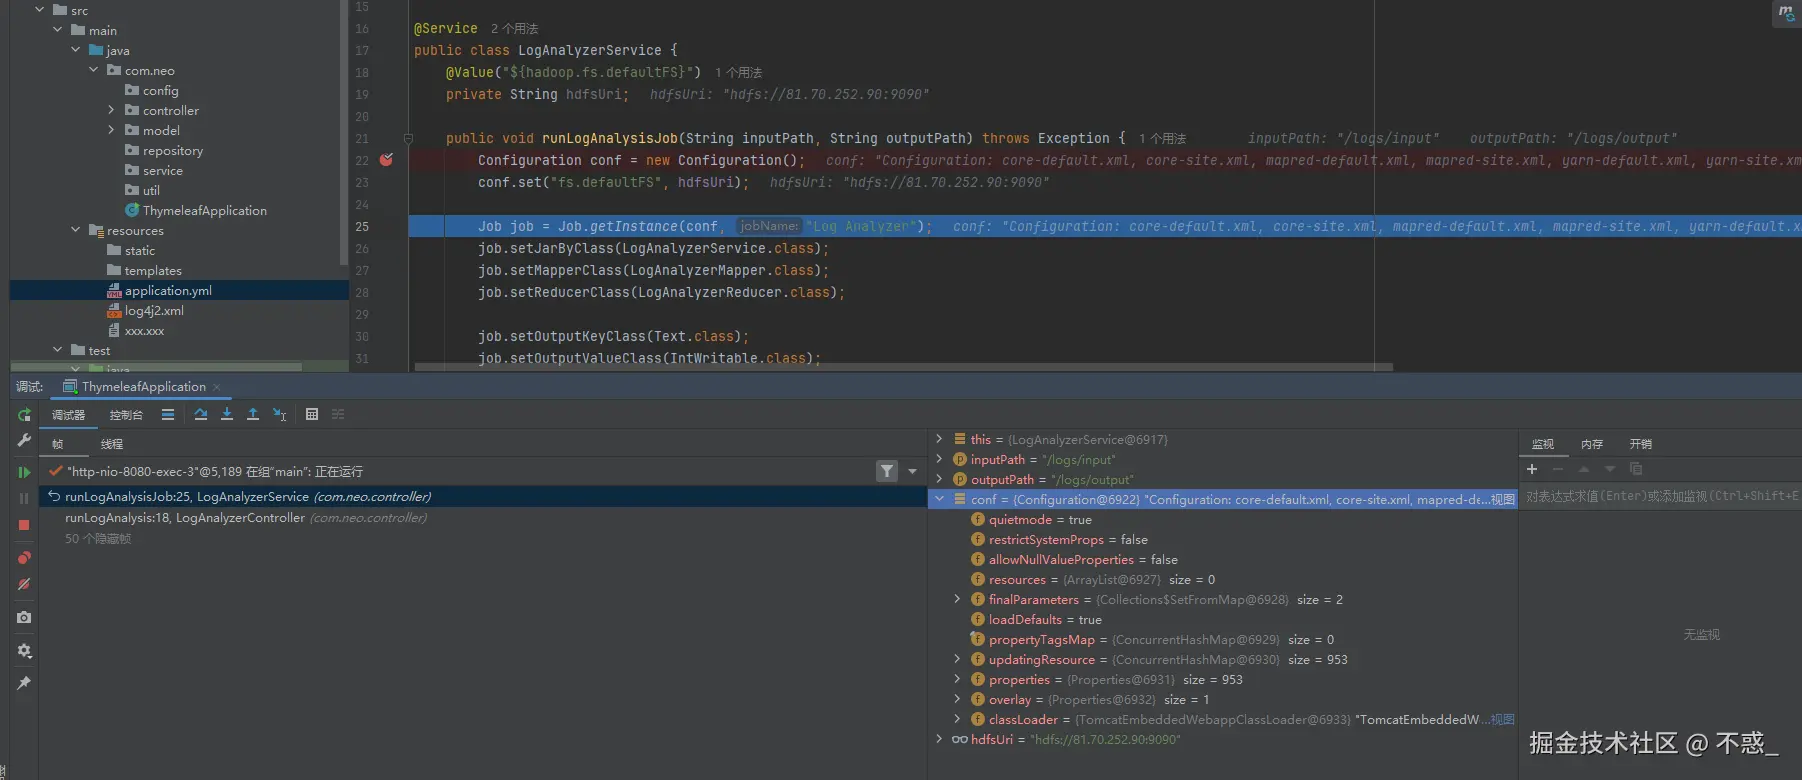Move the watch up with the up arrow
Image resolution: width=1802 pixels, height=780 pixels.
click(1584, 469)
